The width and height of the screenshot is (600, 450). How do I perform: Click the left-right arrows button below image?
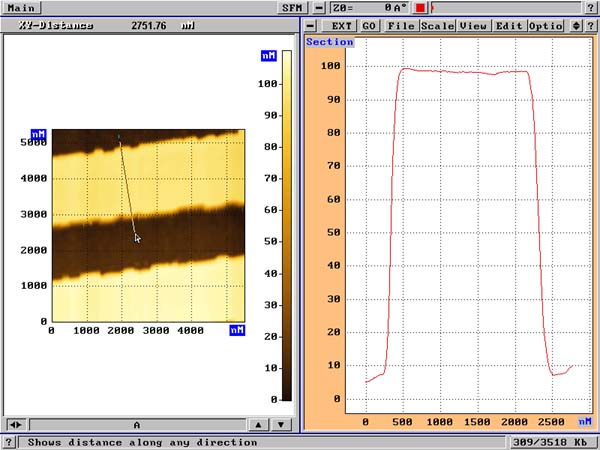click(x=14, y=424)
